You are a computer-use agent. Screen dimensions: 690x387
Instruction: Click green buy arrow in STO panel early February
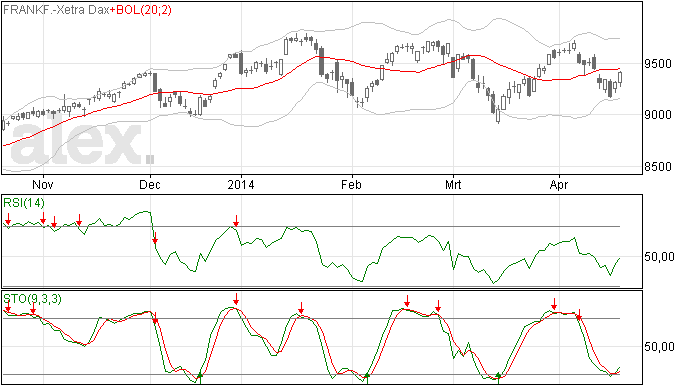point(367,377)
